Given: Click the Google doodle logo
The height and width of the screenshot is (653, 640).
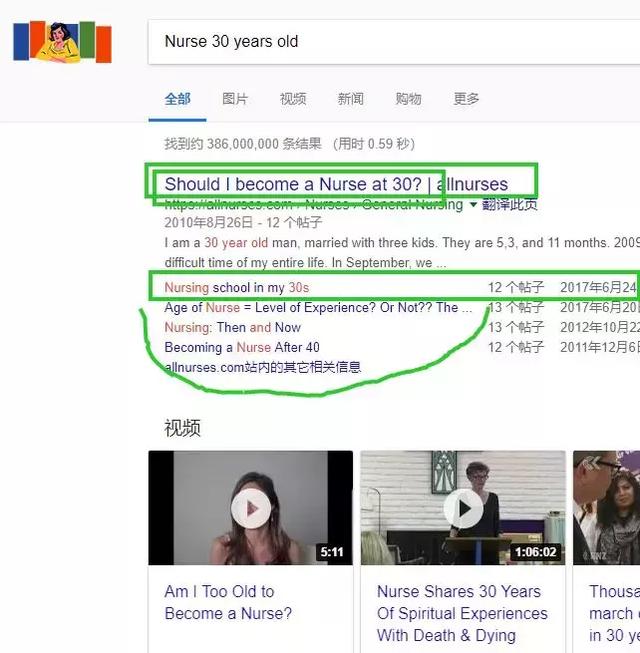Looking at the screenshot, I should (x=62, y=42).
